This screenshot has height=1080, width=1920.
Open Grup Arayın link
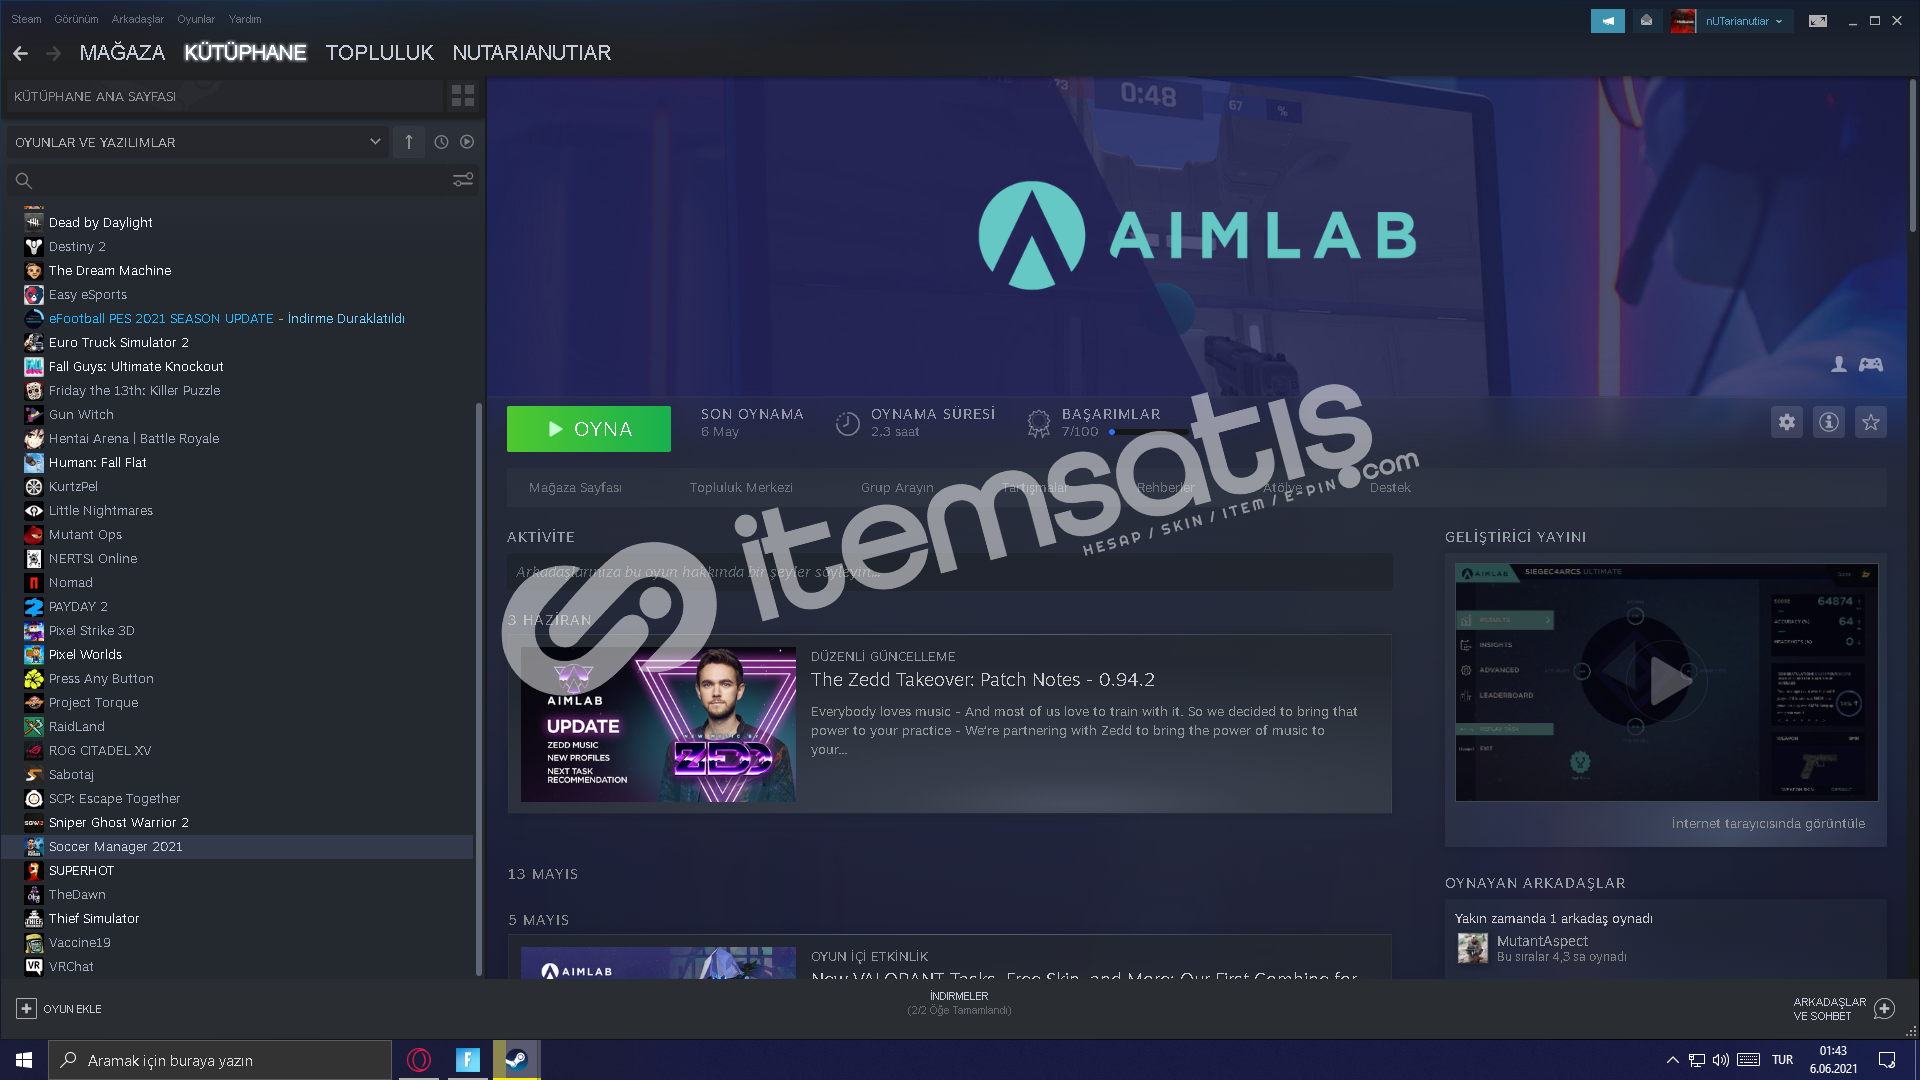(x=897, y=488)
